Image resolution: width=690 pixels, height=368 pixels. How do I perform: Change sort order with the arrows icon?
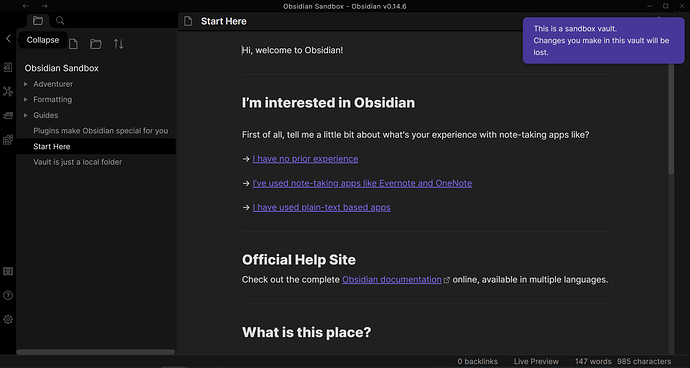[118, 44]
